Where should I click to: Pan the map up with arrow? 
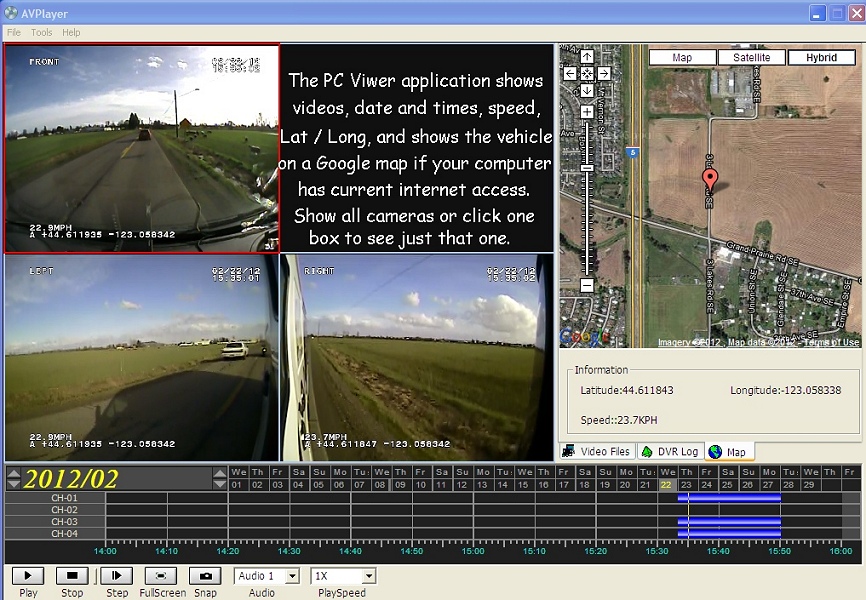coord(587,57)
